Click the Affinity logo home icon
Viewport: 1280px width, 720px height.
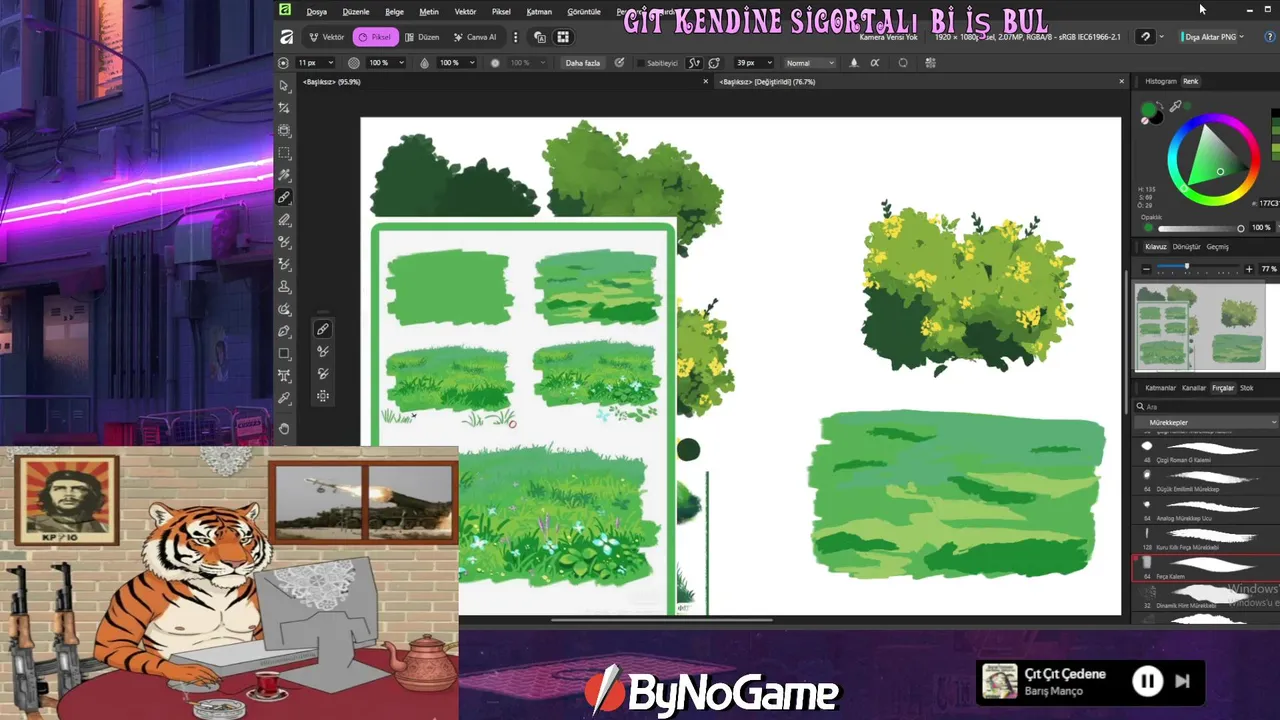286,37
